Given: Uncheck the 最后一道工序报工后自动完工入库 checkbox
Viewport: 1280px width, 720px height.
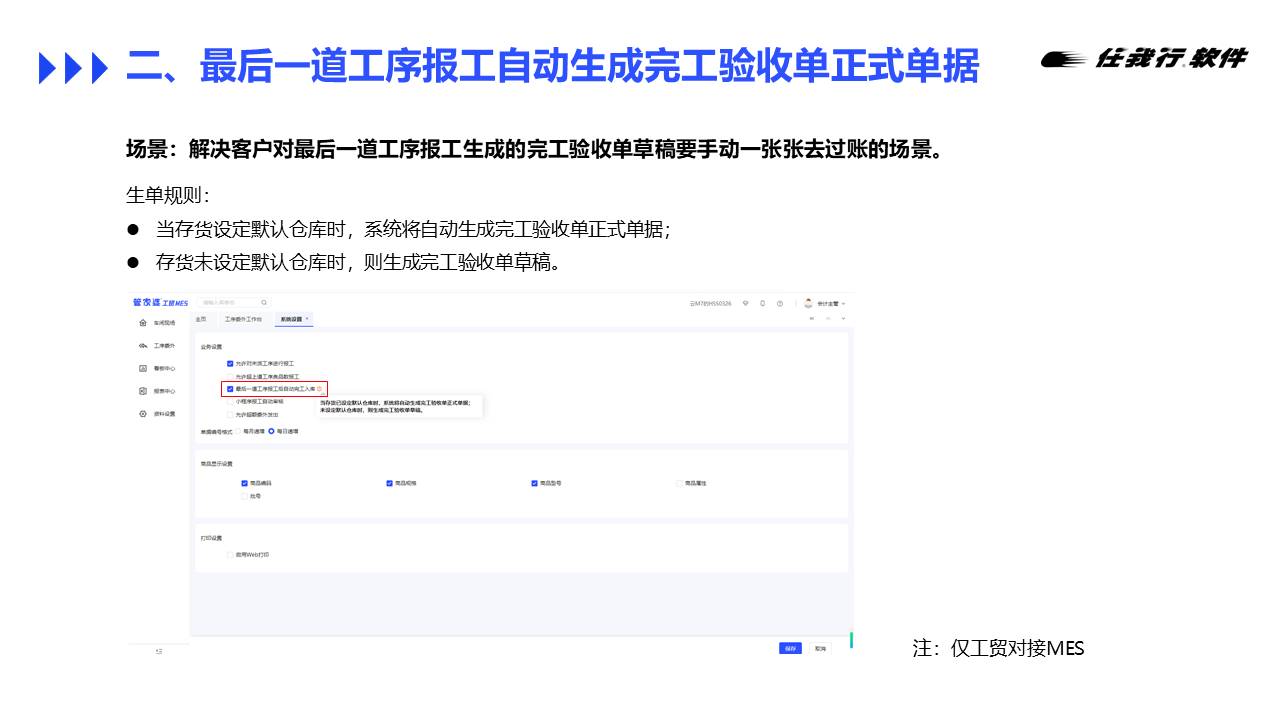Looking at the screenshot, I should (230, 388).
